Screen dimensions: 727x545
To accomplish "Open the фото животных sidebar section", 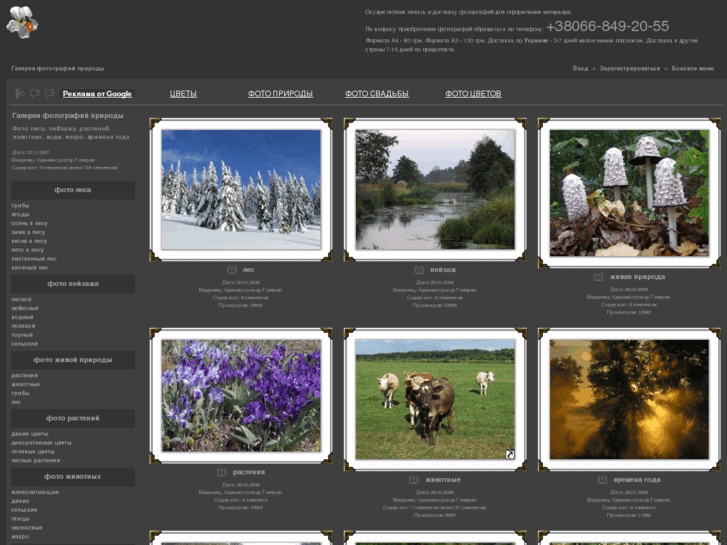I will coord(73,477).
